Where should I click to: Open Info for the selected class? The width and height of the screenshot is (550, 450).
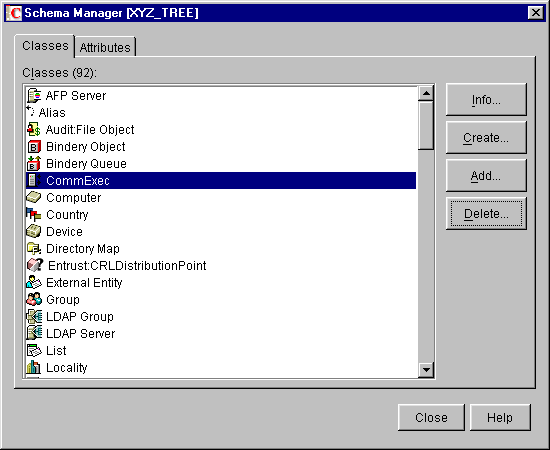[486, 100]
